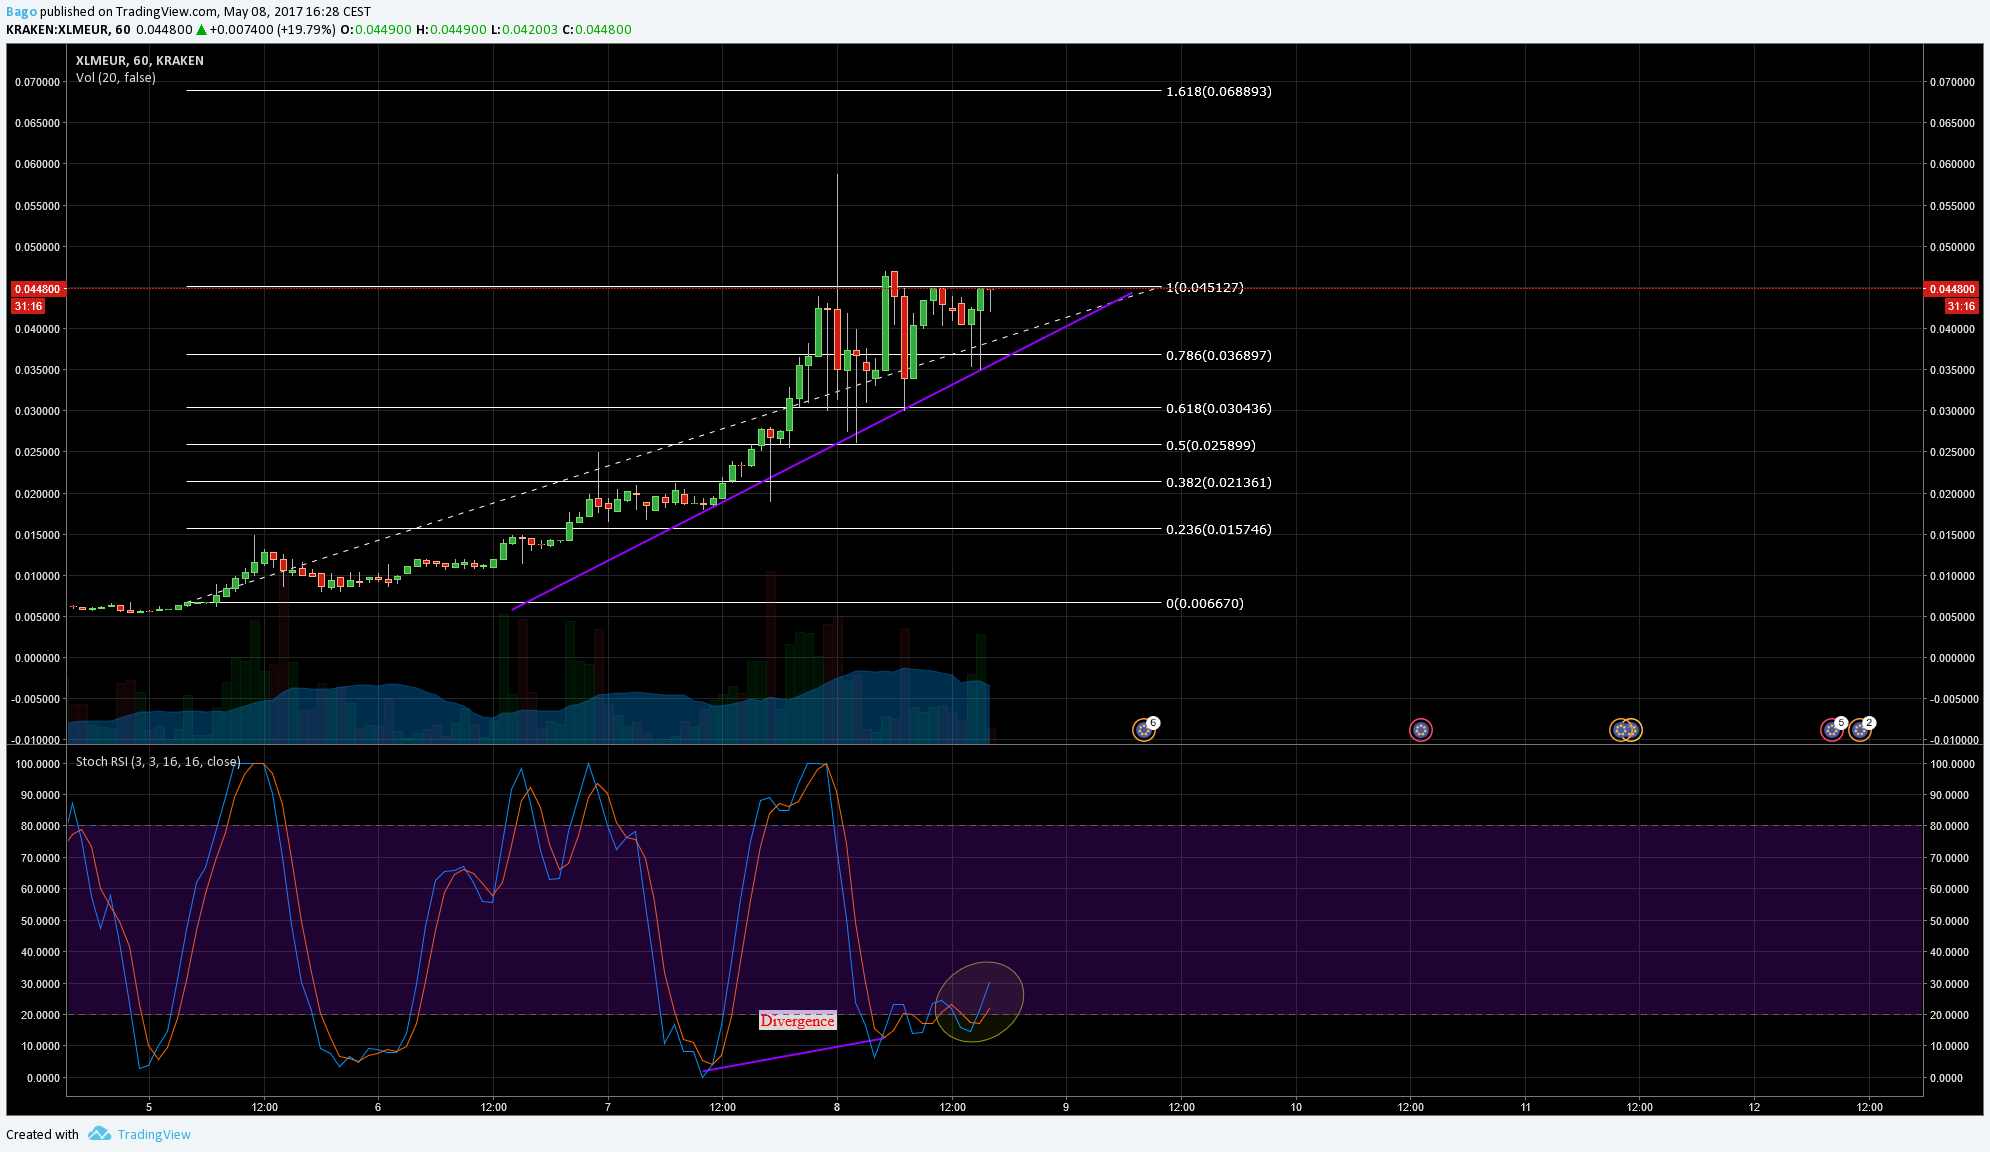Click the red Divergence text annotation
Viewport: 1990px width, 1152px height.
click(x=797, y=1020)
